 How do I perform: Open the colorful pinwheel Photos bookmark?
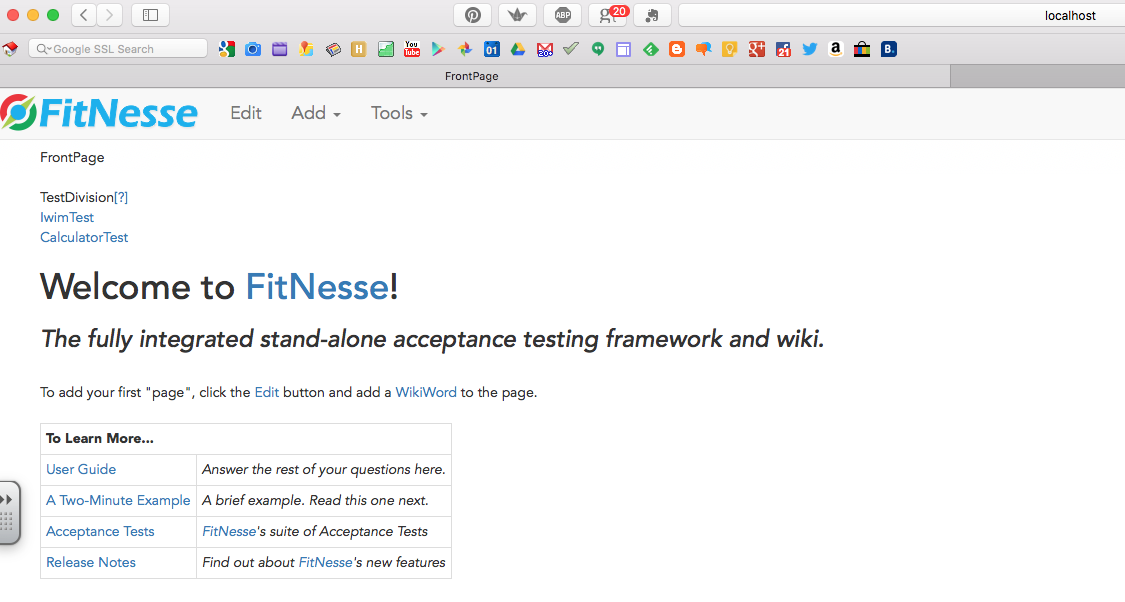tap(465, 49)
